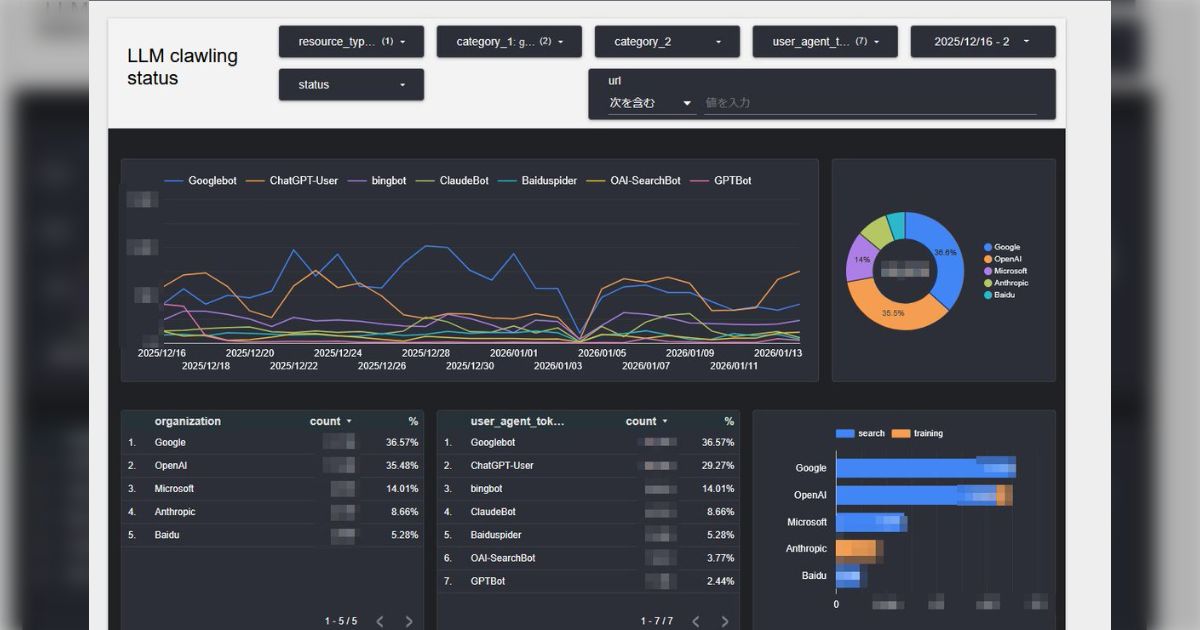The image size is (1200, 630).
Task: Sort user agent table by % column
Action: 729,422
